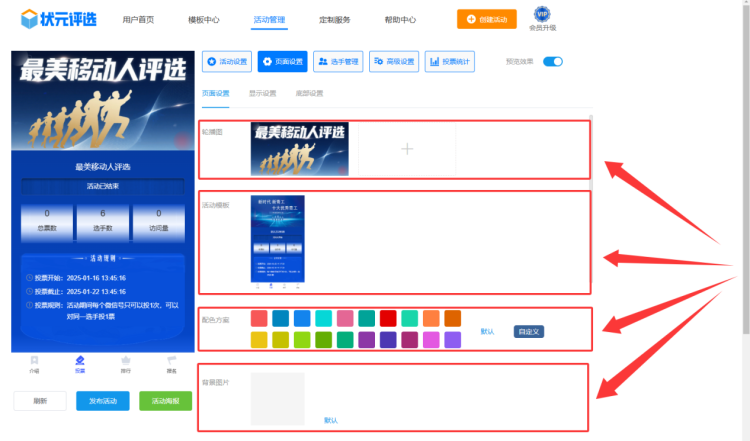Screen dimensions: 750x441
Task: Open 选手管理 contestant management
Action: tap(338, 61)
